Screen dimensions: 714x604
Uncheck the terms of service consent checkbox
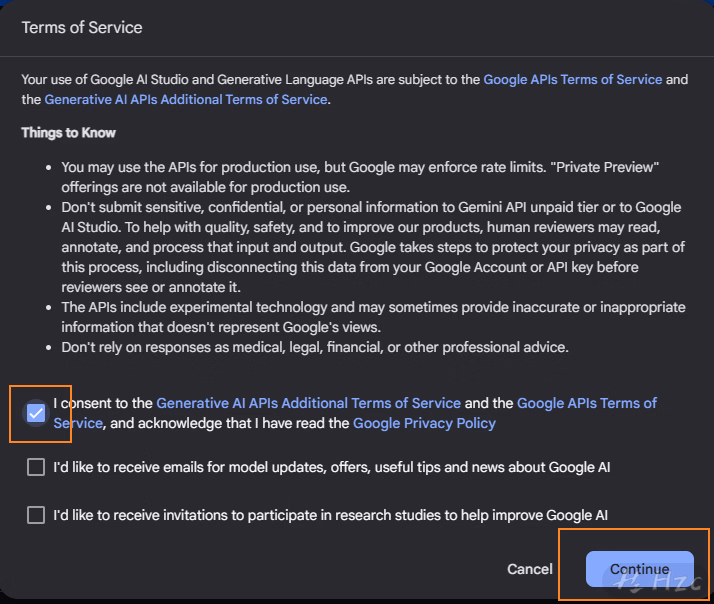pyautogui.click(x=36, y=413)
